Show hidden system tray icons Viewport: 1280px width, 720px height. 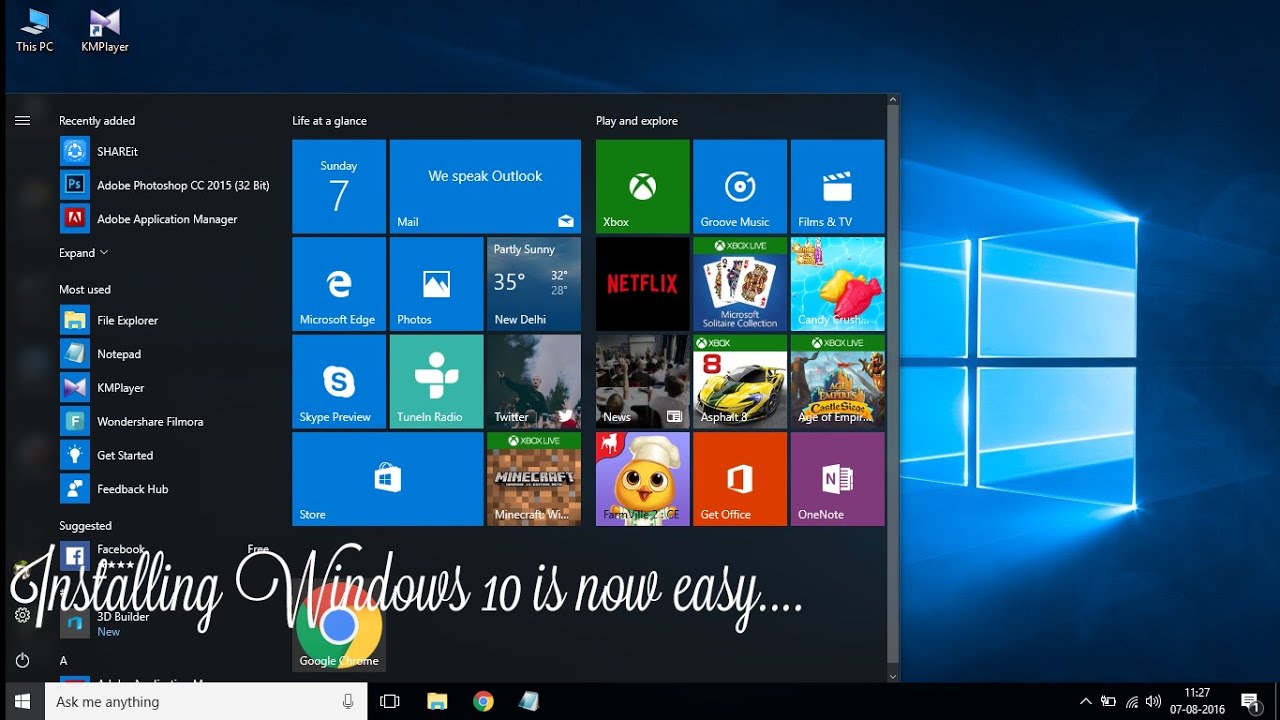click(1086, 702)
